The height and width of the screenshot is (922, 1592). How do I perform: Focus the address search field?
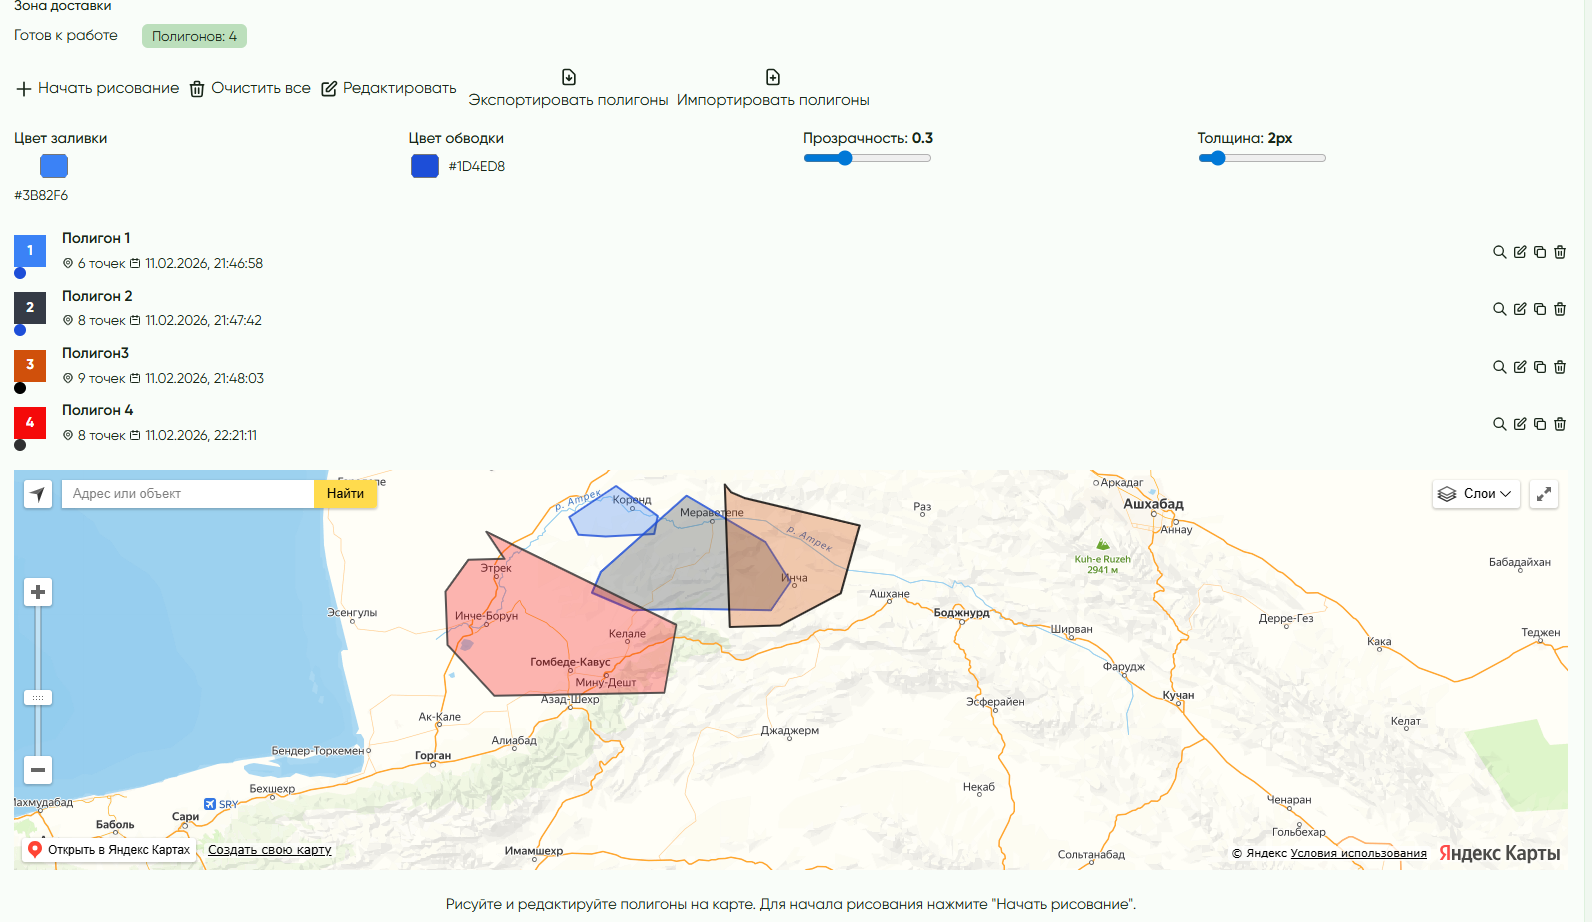coord(188,494)
